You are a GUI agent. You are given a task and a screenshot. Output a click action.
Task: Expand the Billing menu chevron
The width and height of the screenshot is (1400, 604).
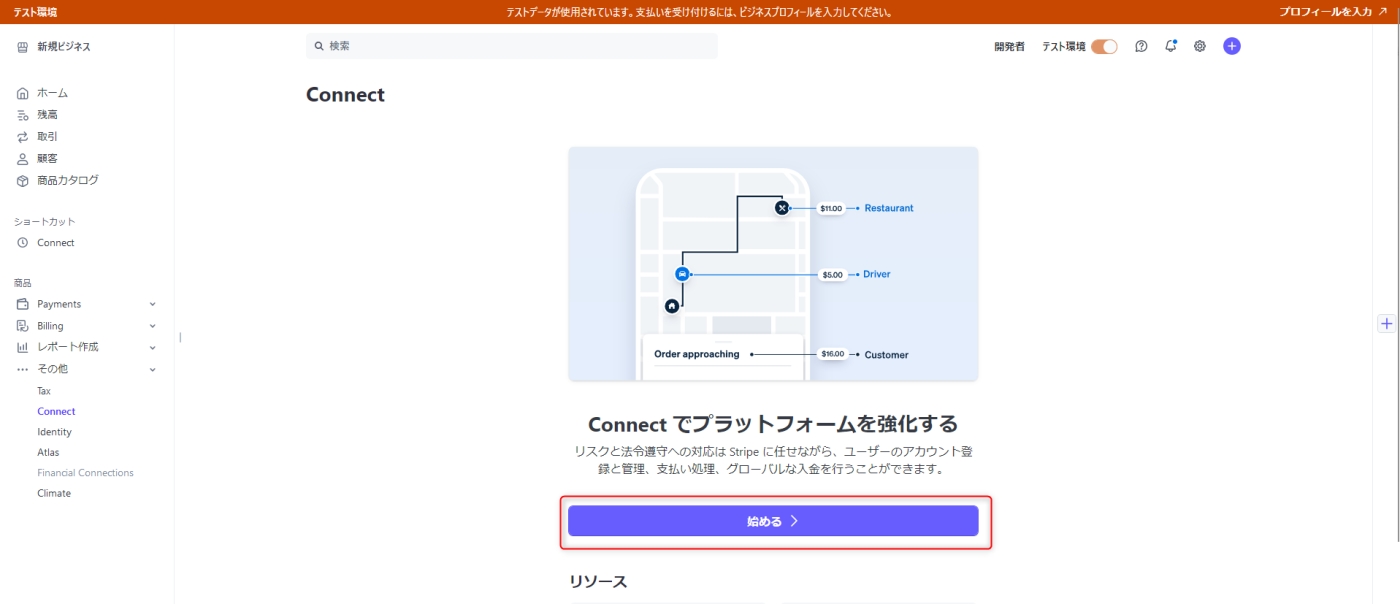153,326
